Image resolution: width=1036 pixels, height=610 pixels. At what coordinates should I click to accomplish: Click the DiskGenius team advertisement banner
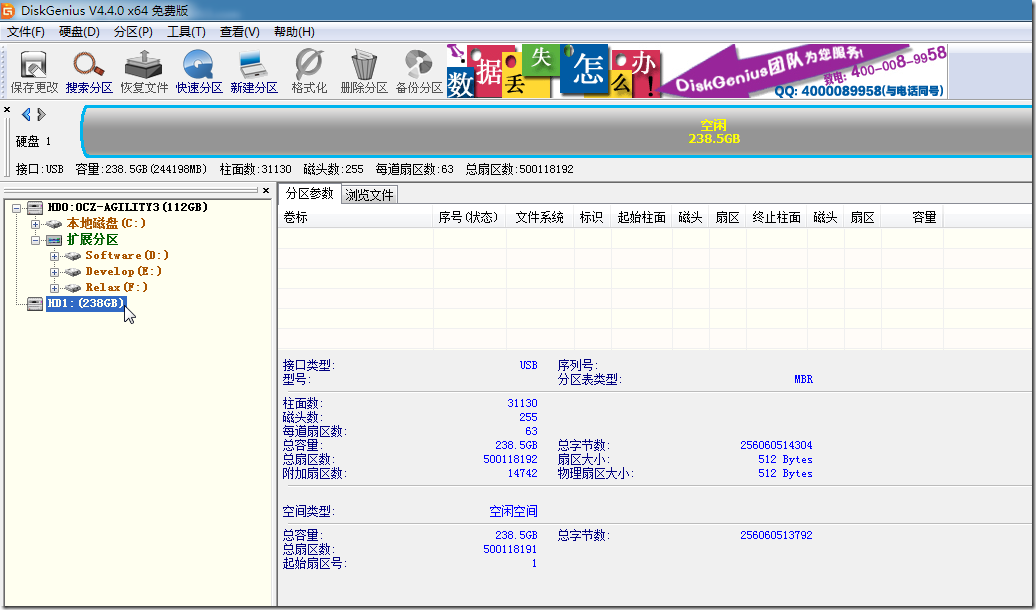696,71
